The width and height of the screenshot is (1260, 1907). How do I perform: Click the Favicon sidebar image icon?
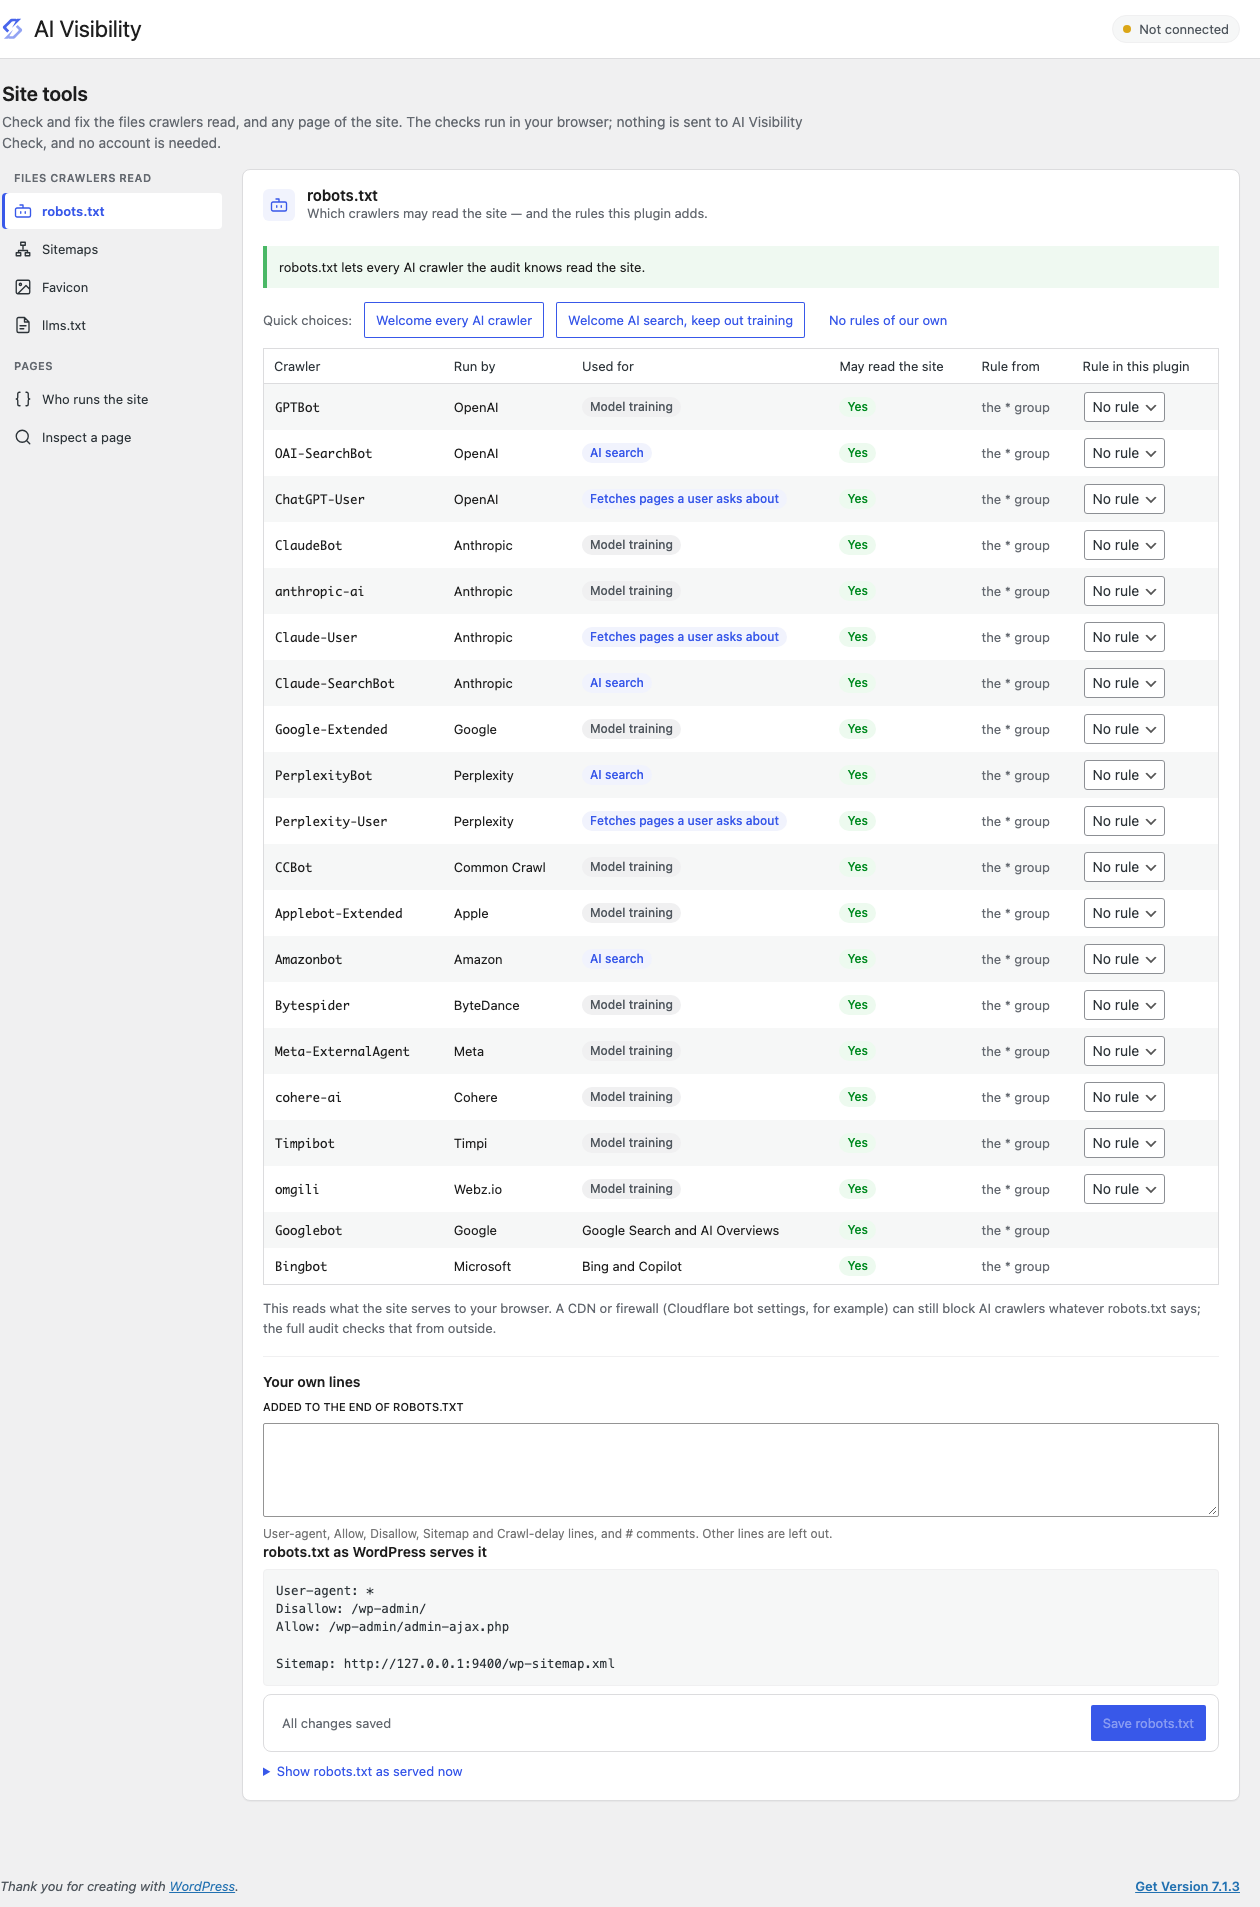coord(23,288)
